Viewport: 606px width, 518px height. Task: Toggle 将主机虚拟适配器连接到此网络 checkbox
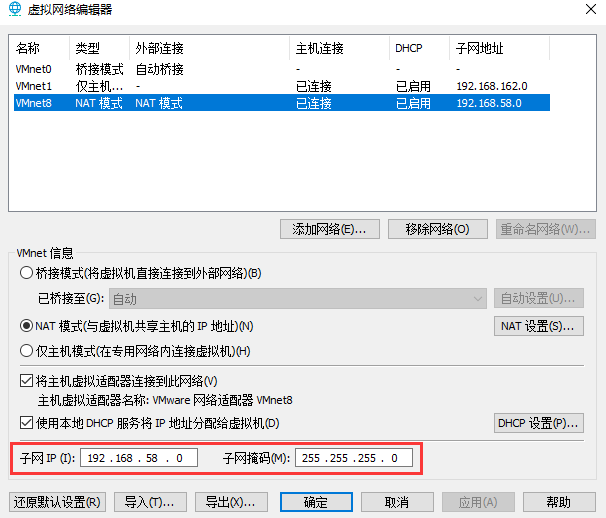click(x=26, y=381)
